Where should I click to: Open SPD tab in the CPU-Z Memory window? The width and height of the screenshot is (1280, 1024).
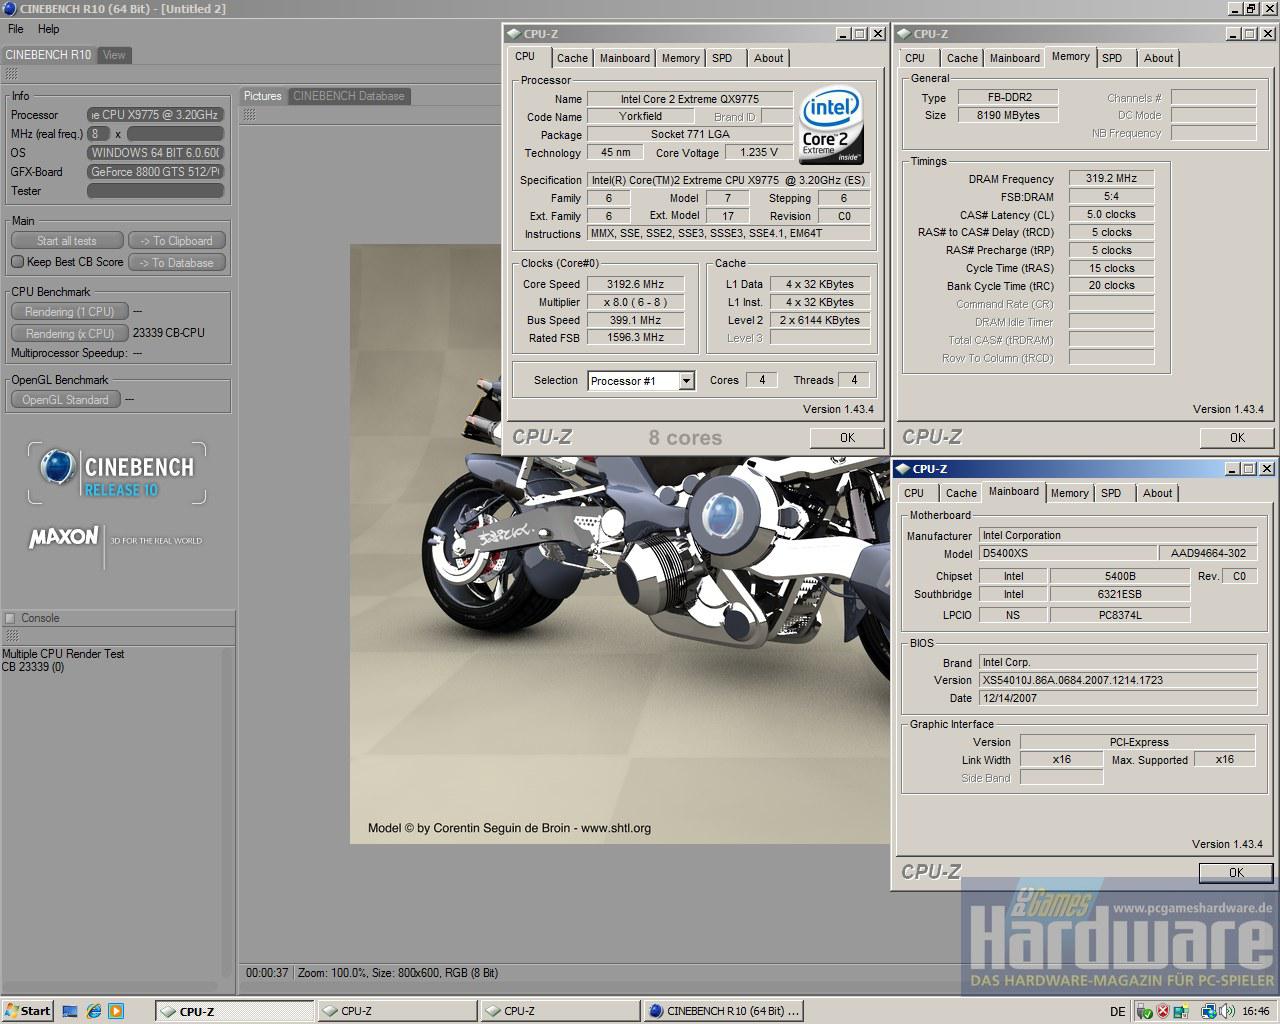coord(1112,58)
